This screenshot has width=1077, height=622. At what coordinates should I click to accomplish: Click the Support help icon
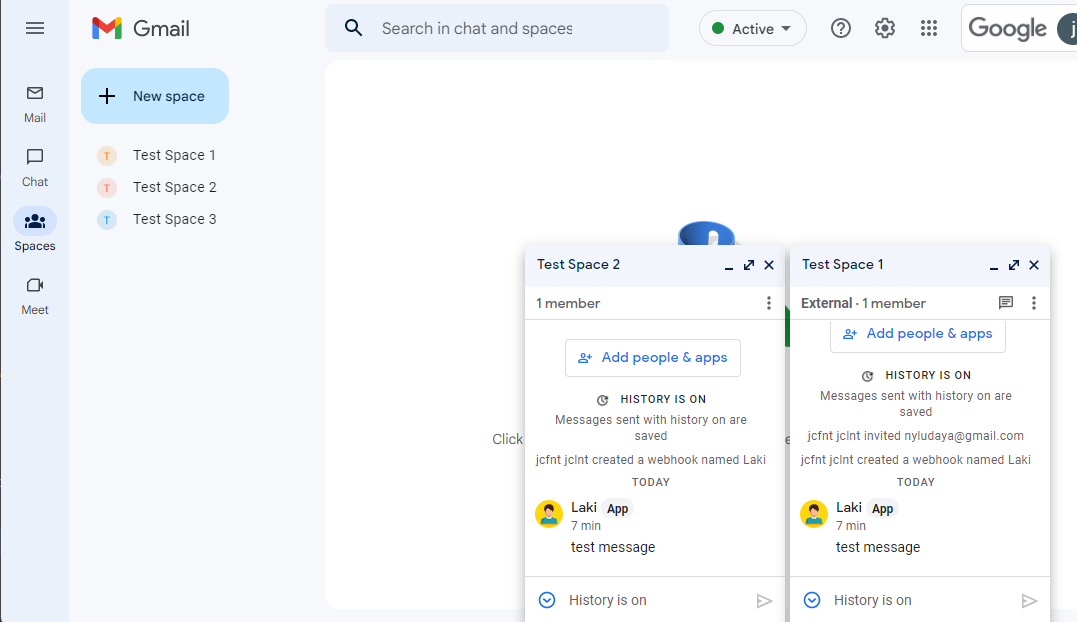pyautogui.click(x=841, y=29)
